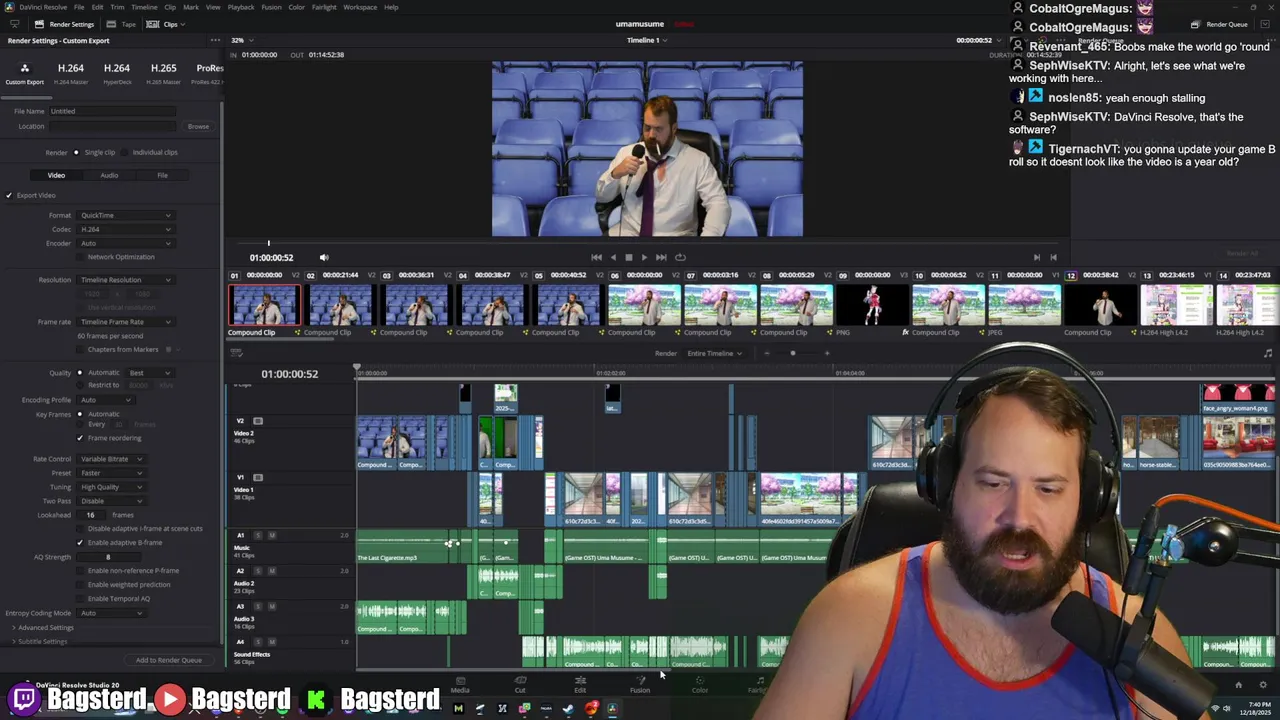
Task: Enable Chapters from Markers checkbox
Action: pyautogui.click(x=80, y=349)
